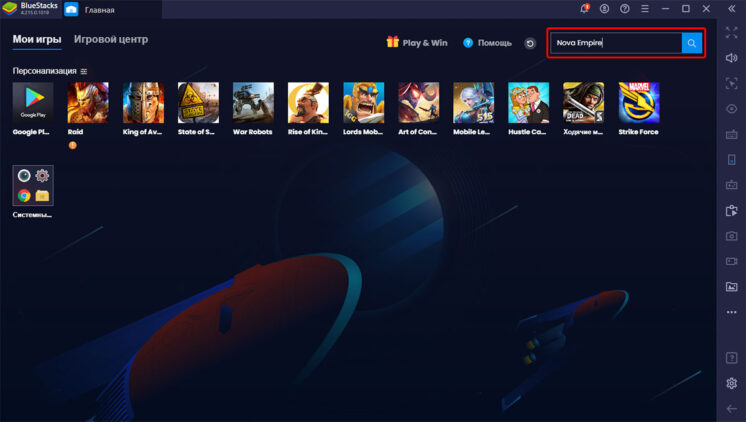Select the Мои игры tab
This screenshot has height=422, width=746.
point(37,40)
